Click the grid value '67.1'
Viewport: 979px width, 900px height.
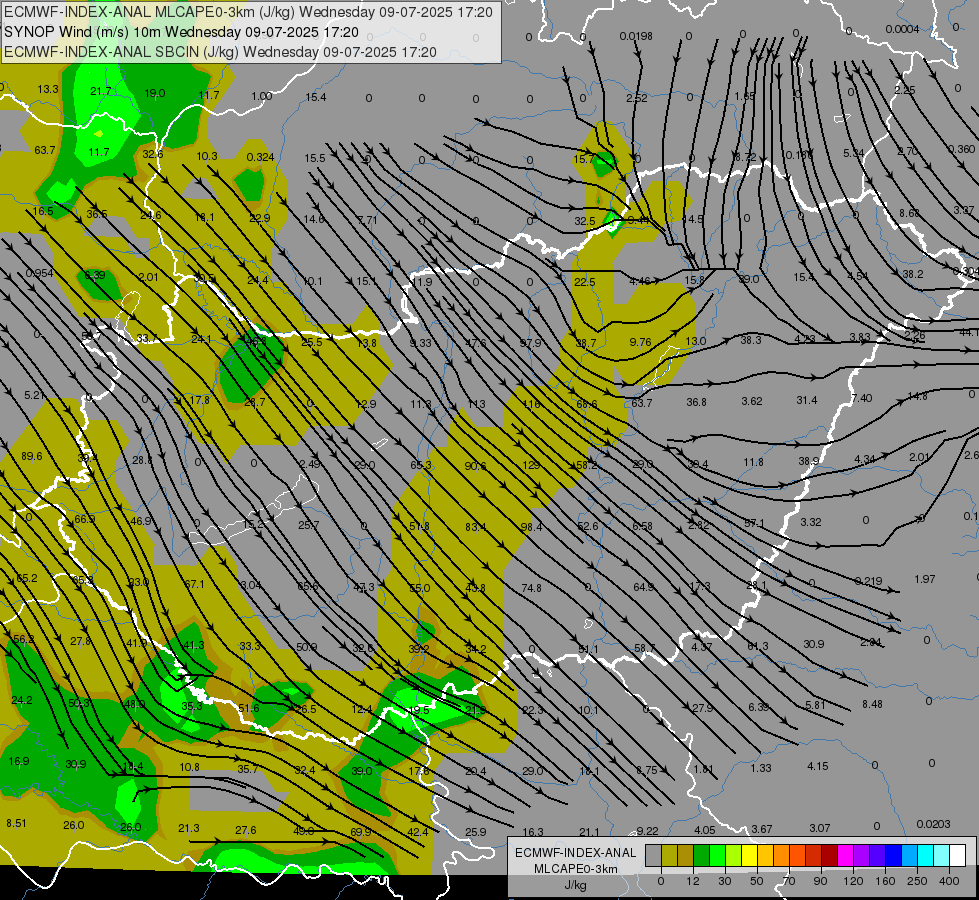point(194,584)
